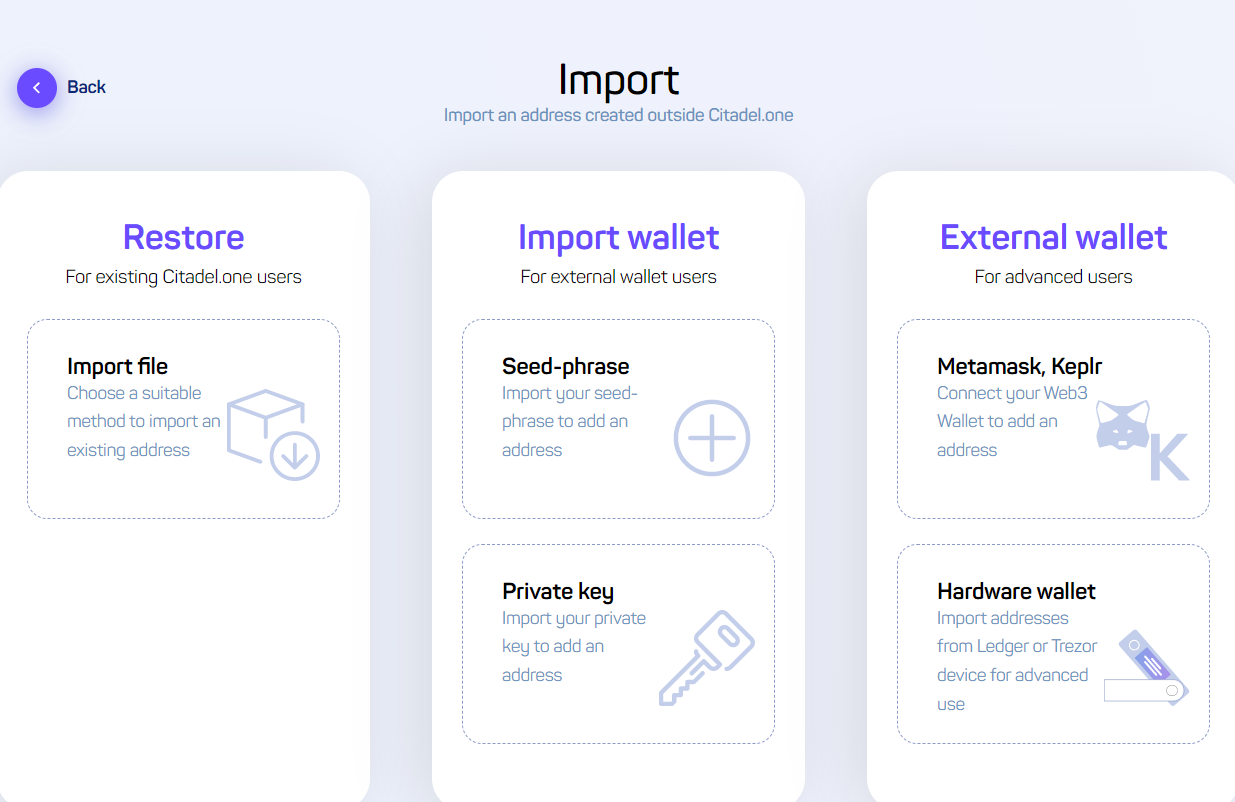Click the Keplr K logo icon
This screenshot has width=1235, height=802.
1169,457
